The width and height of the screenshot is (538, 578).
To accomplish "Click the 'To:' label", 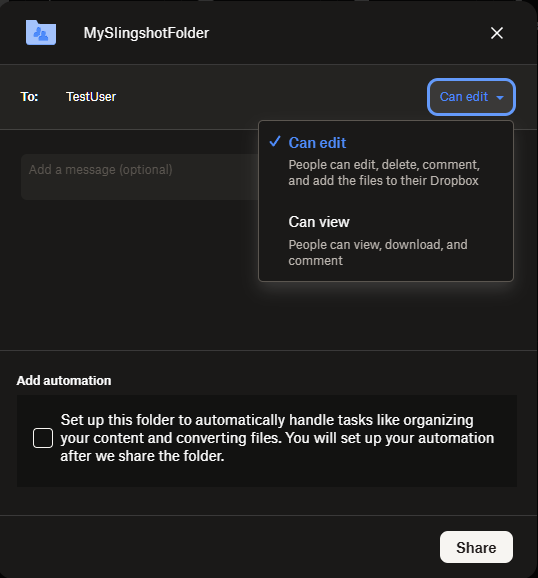I will click(29, 97).
